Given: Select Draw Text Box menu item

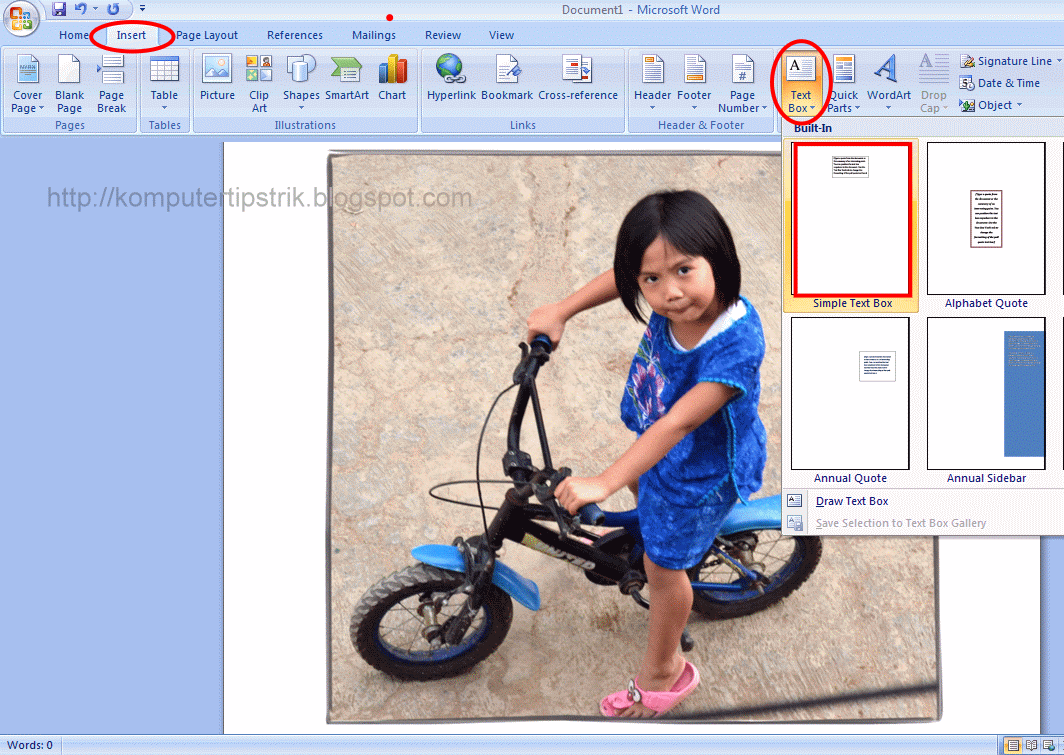Looking at the screenshot, I should tap(852, 501).
